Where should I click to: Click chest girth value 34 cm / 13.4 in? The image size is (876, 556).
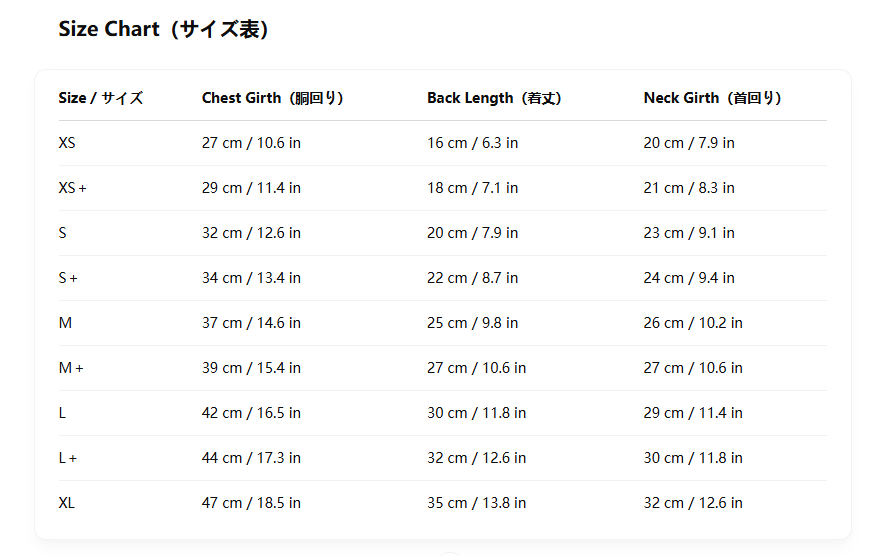click(251, 278)
